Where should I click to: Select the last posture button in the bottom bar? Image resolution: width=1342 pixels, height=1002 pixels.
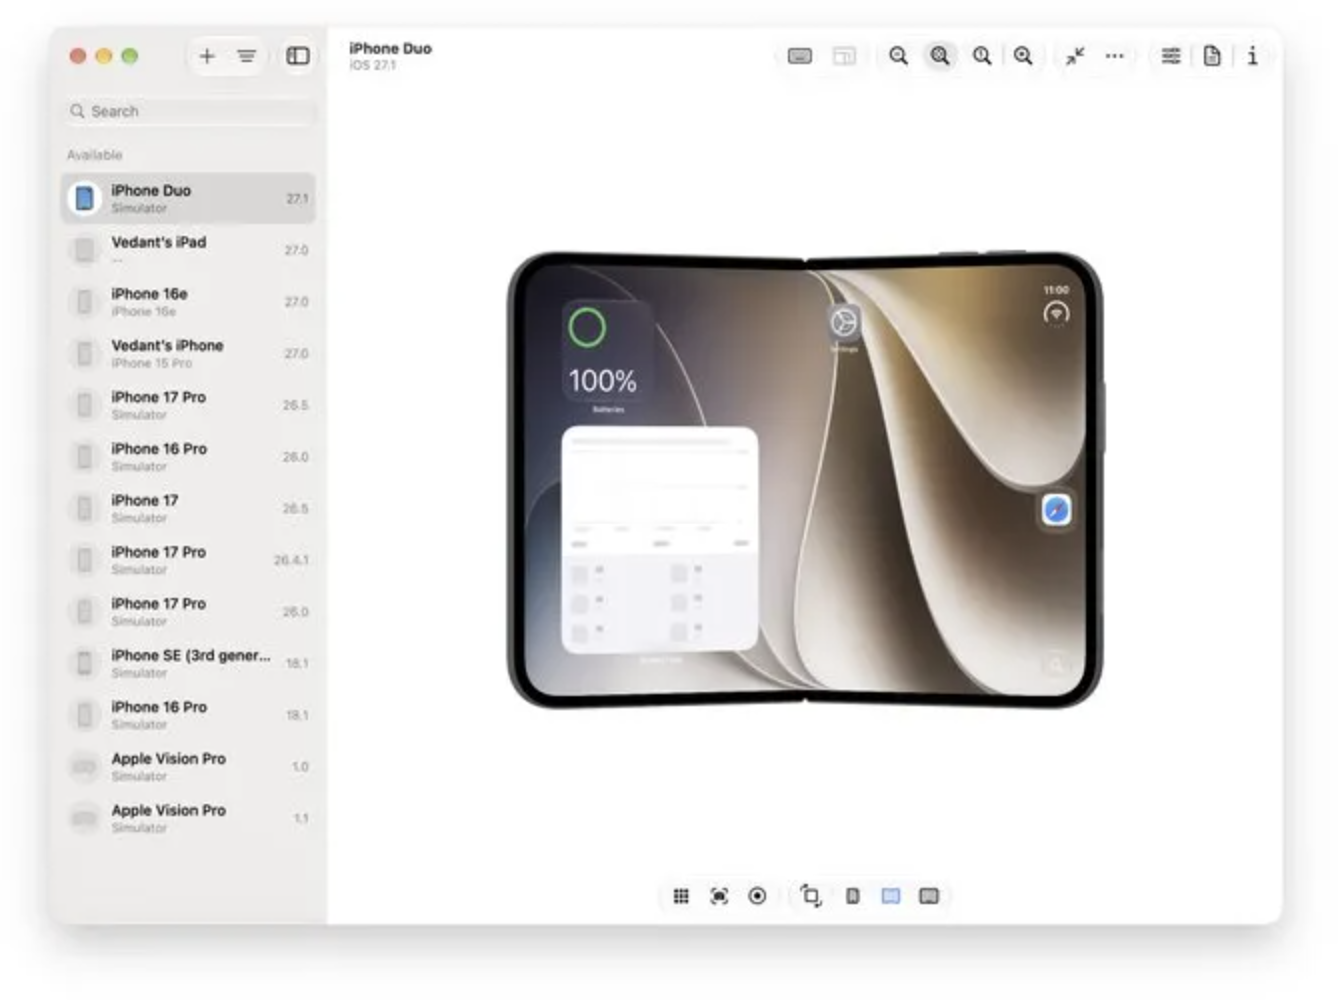tap(929, 896)
